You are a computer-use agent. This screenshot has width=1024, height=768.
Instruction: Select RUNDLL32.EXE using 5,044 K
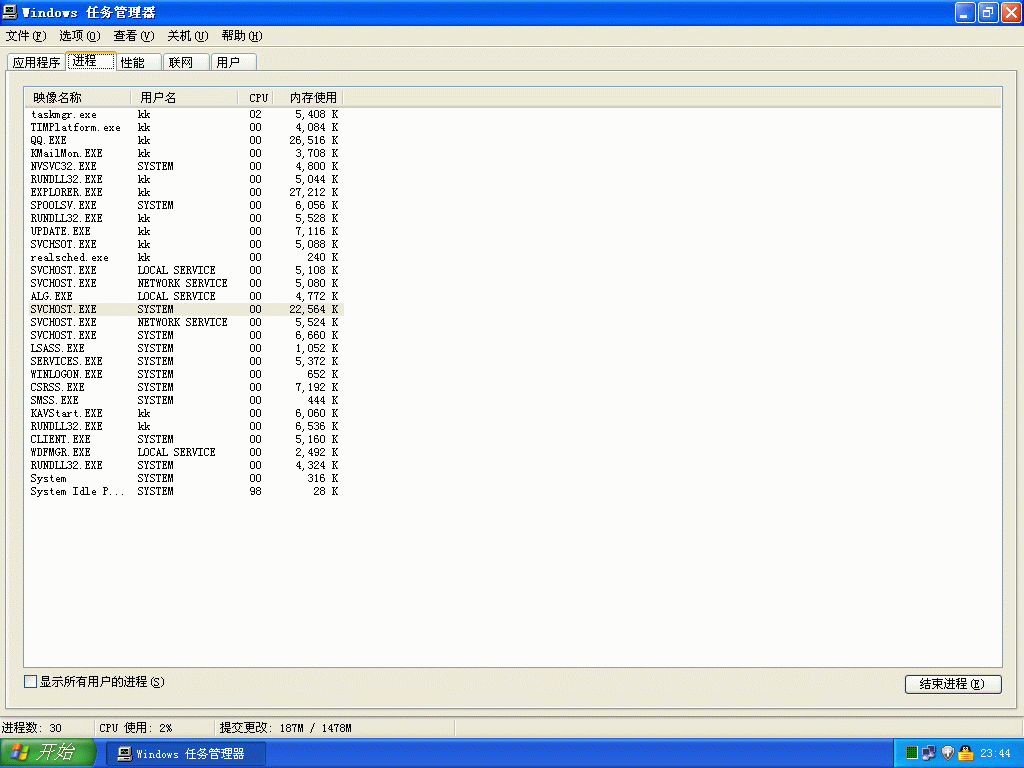tap(184, 180)
